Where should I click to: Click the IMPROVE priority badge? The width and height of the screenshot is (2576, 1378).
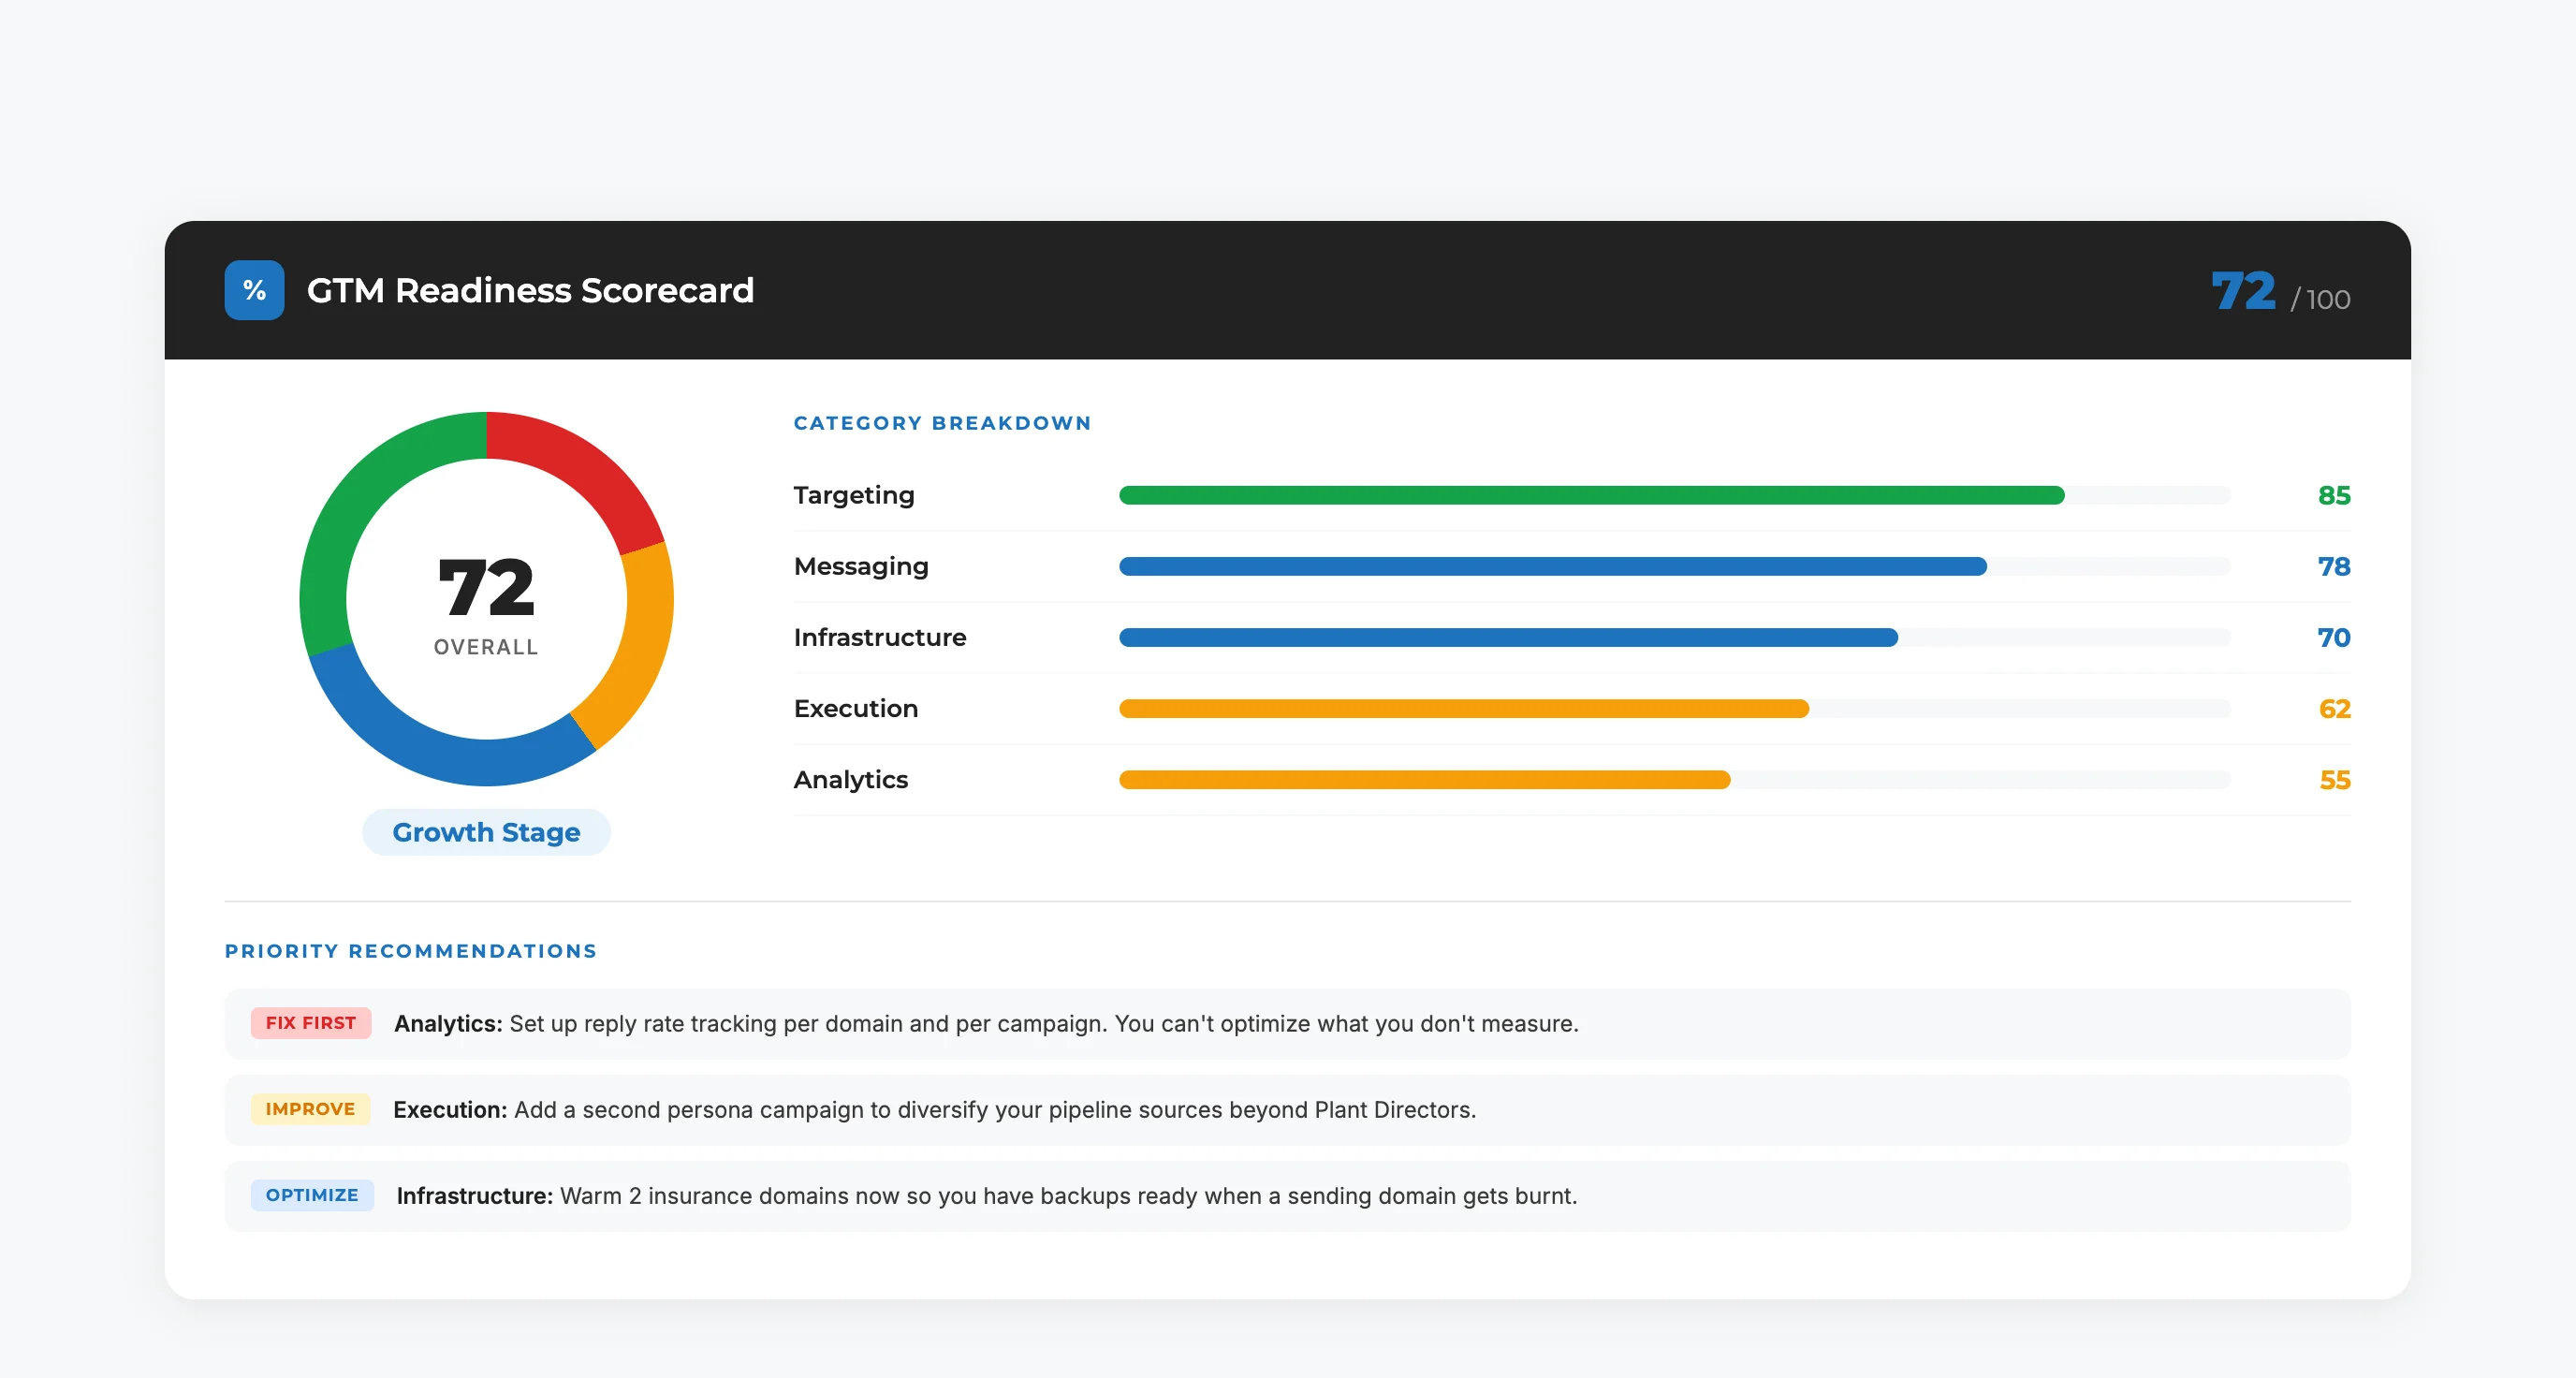click(310, 1109)
